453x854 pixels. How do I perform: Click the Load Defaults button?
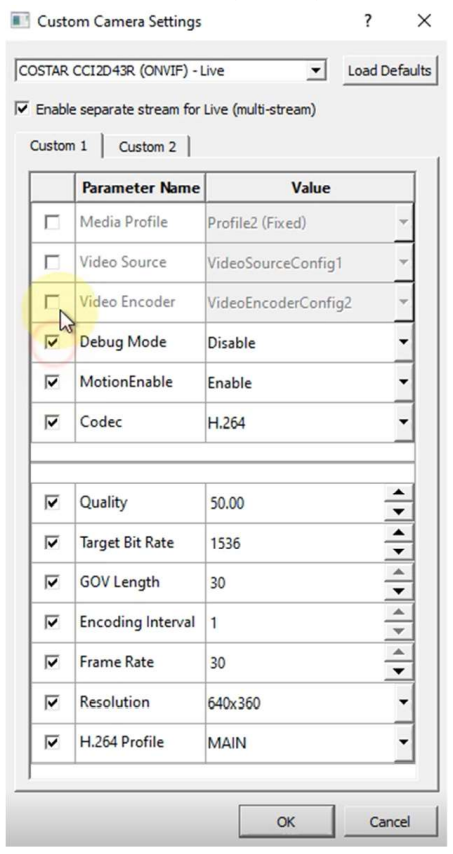390,70
